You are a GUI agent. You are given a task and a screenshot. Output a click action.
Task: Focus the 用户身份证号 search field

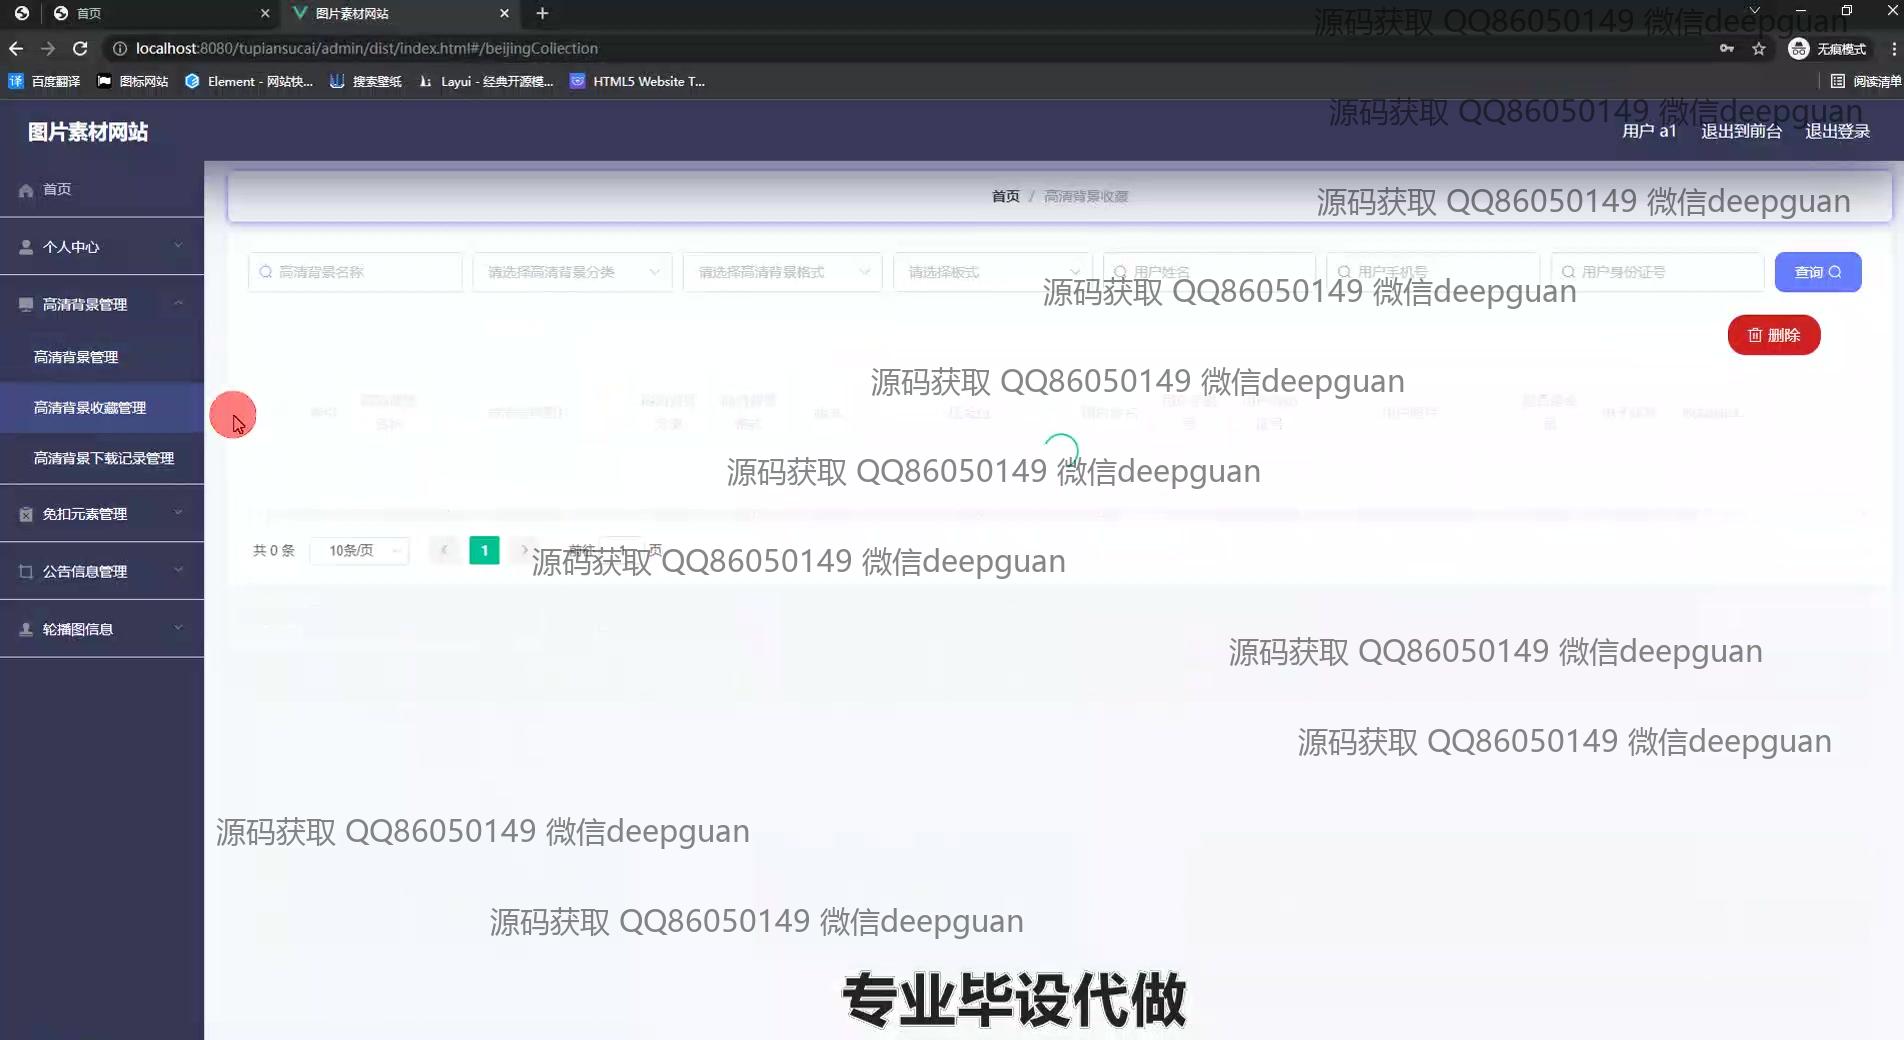click(x=1657, y=272)
